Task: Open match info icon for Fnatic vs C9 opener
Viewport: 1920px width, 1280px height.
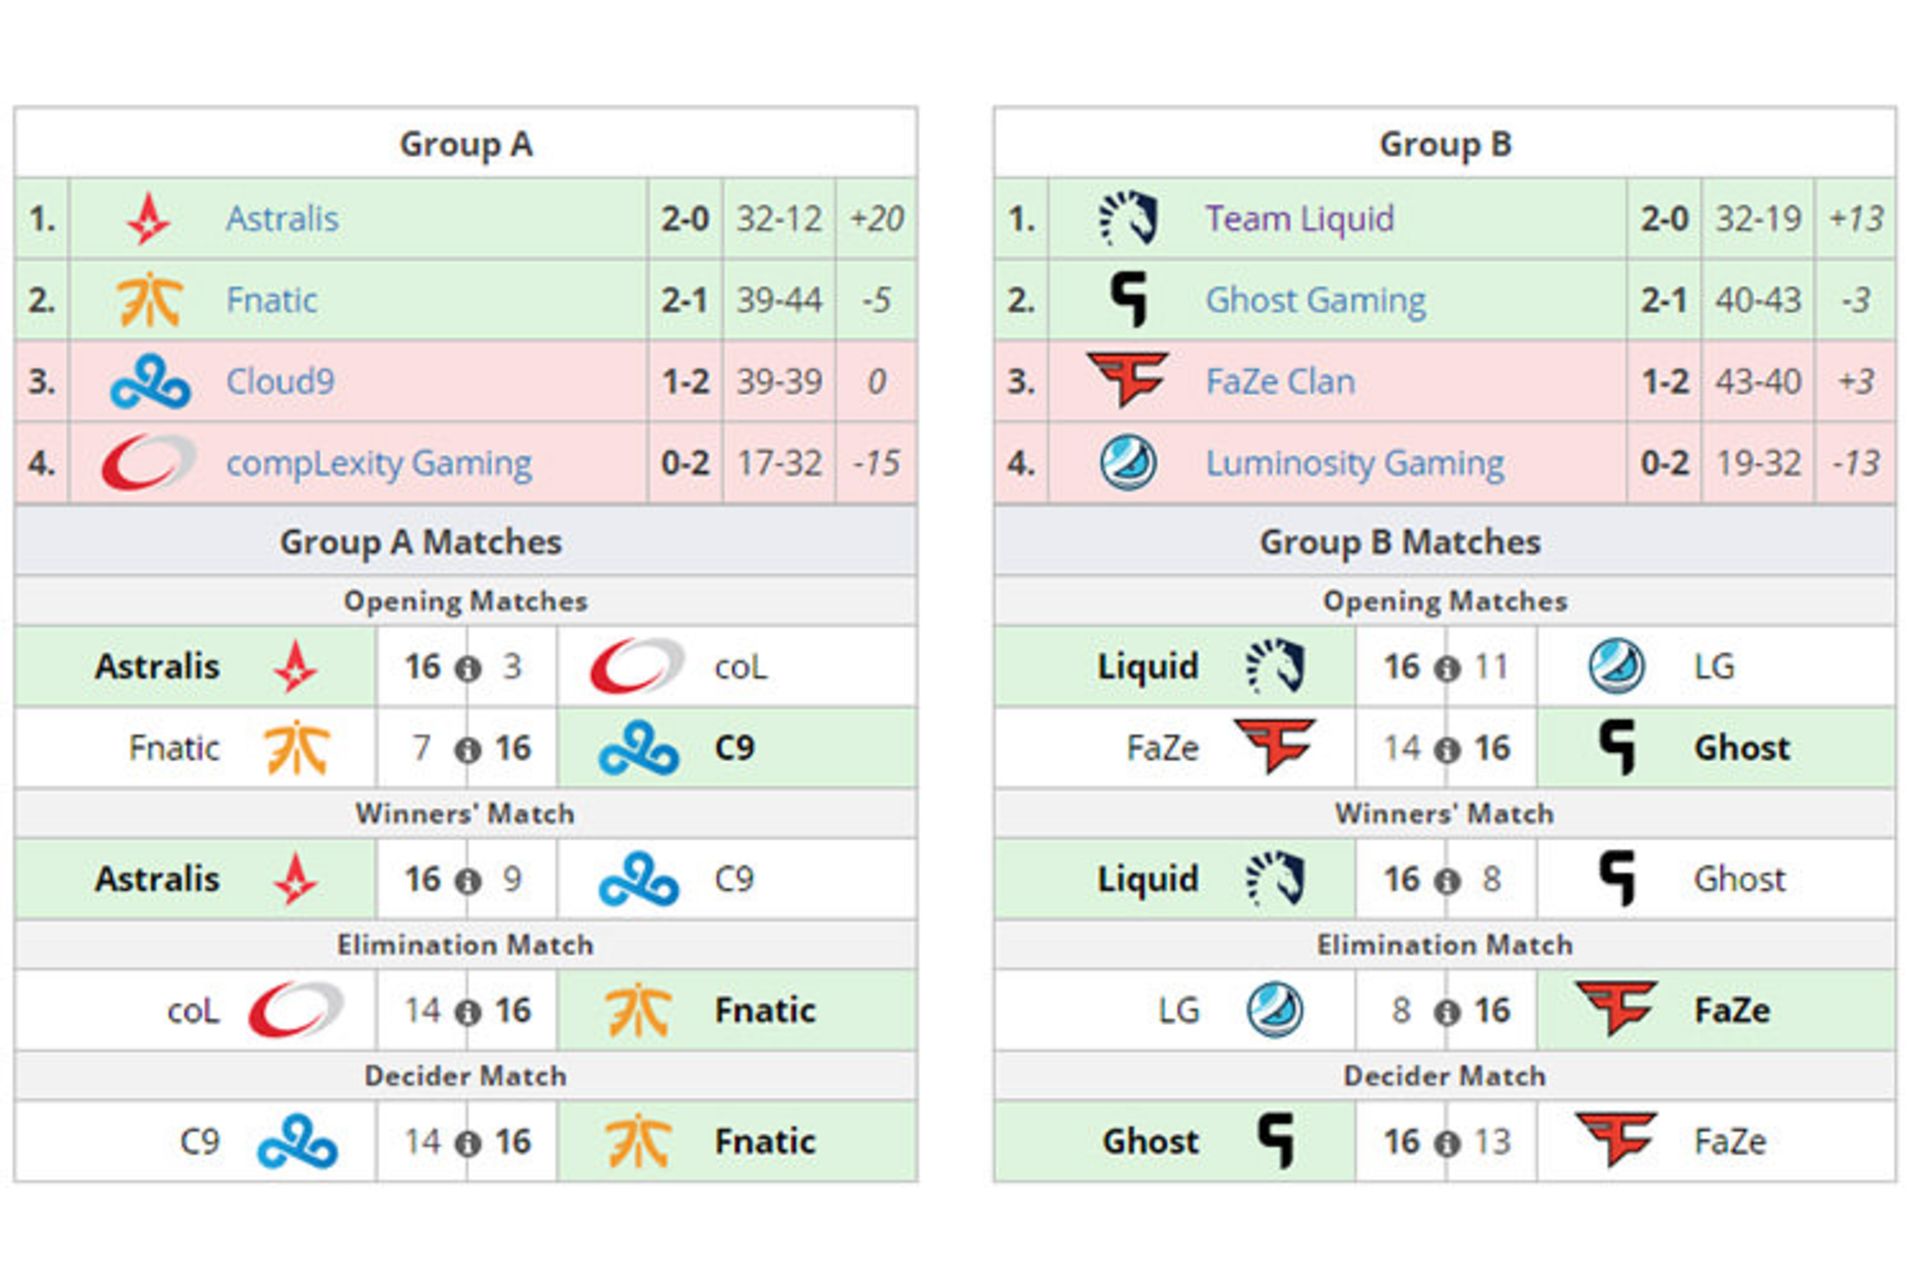Action: 467,750
